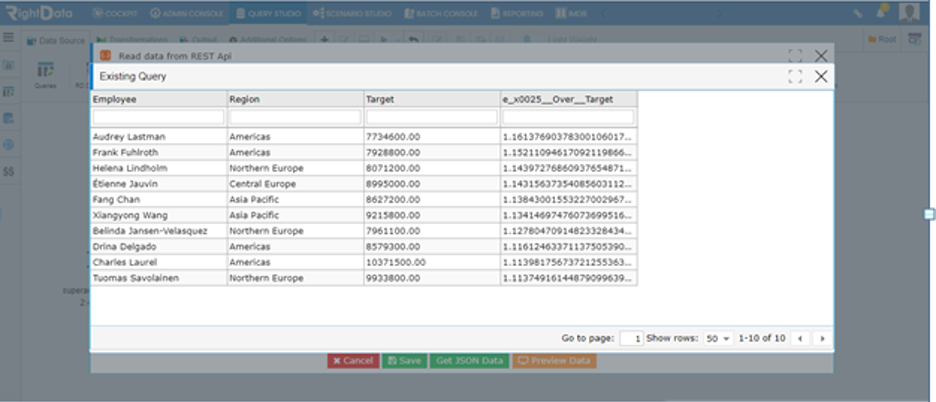This screenshot has width=936, height=402.
Task: Click the Queries icon in Data Source
Action: coord(45,75)
